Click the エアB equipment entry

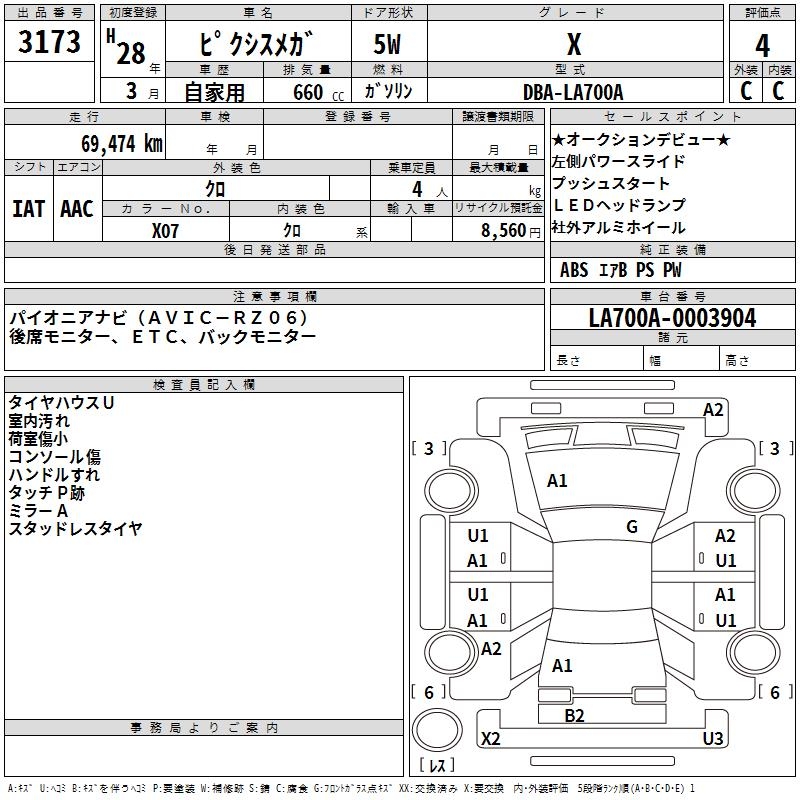(612, 270)
